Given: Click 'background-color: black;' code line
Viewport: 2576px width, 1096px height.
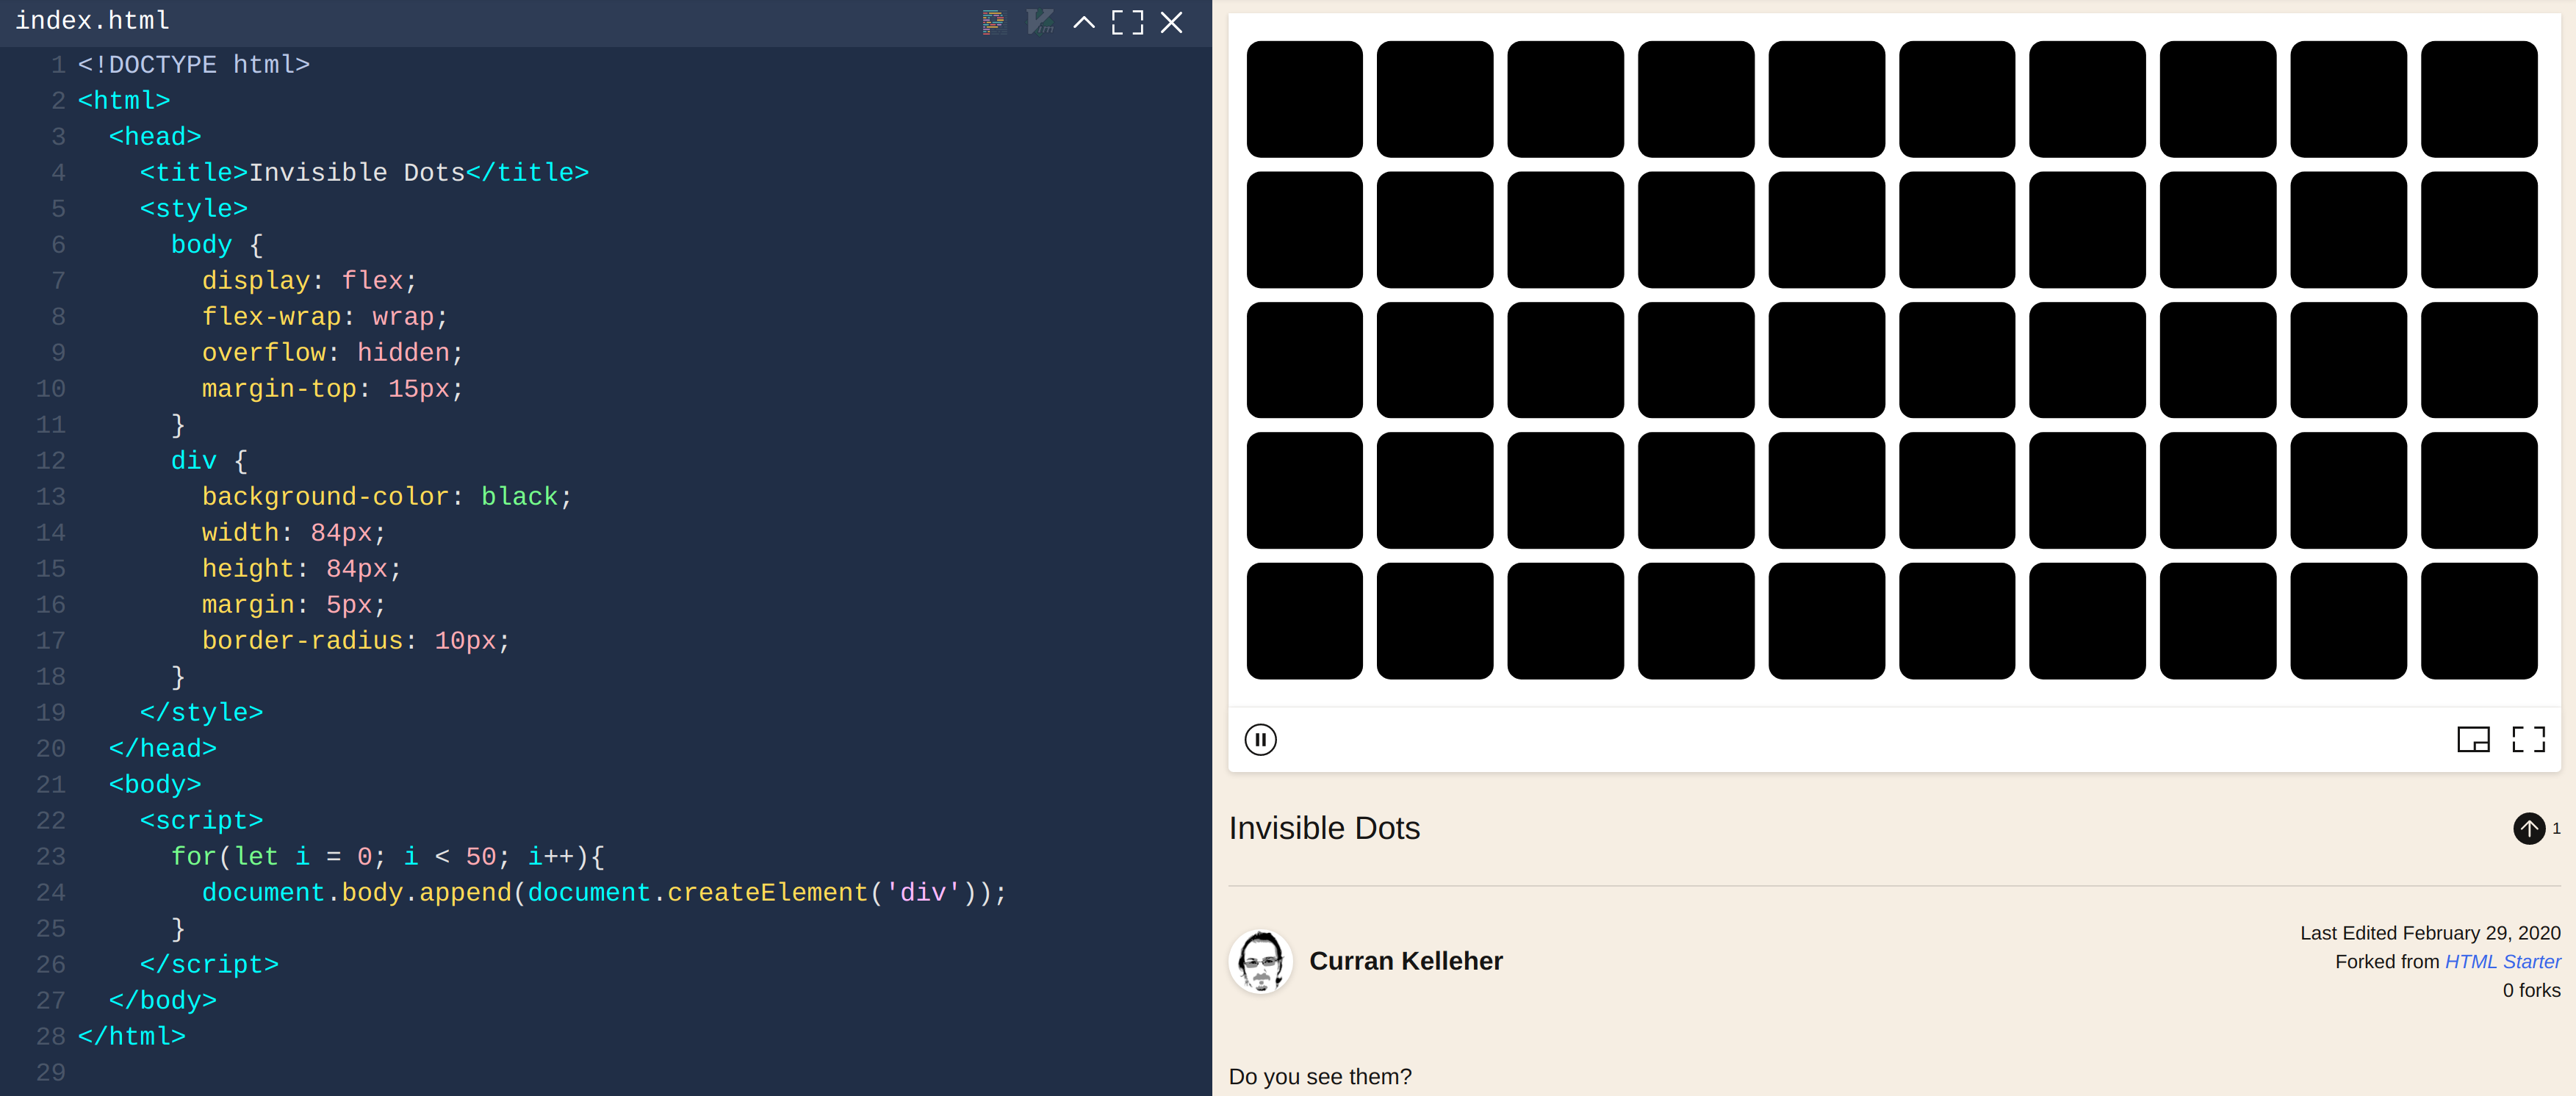Looking at the screenshot, I should pos(386,497).
